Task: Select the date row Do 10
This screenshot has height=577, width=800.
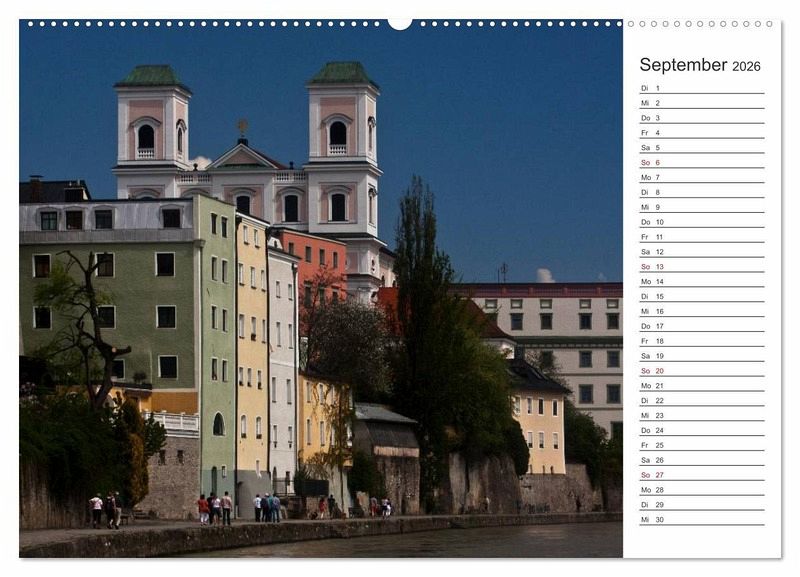Action: pyautogui.click(x=702, y=222)
